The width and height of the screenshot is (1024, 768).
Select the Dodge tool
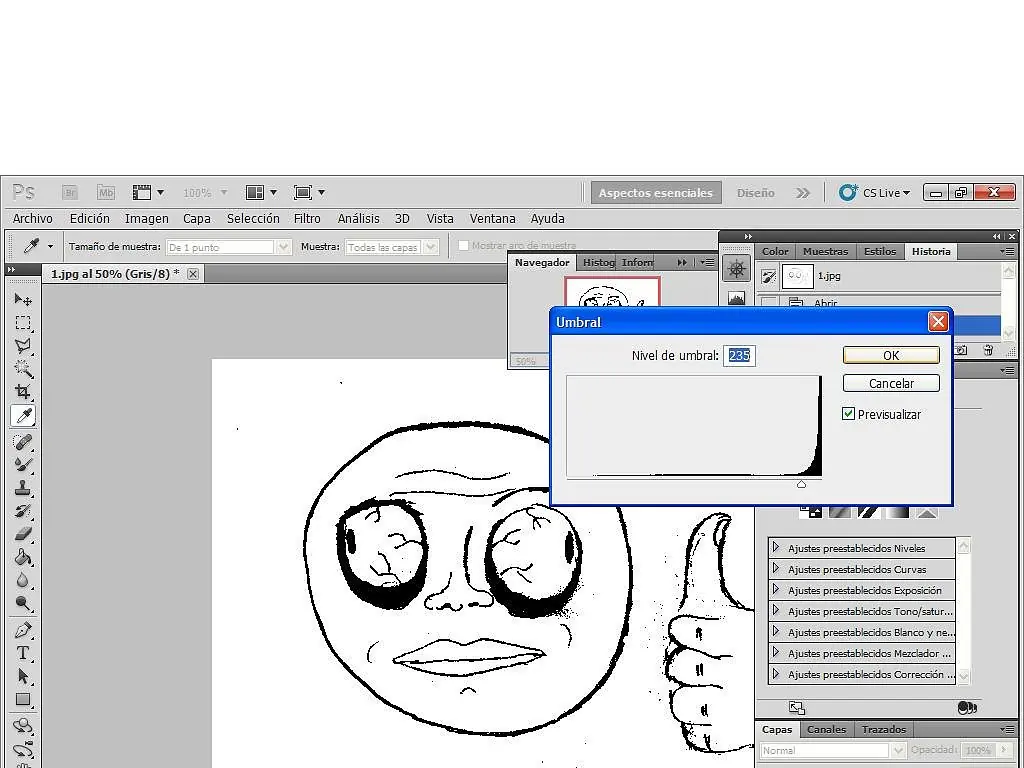coord(23,603)
